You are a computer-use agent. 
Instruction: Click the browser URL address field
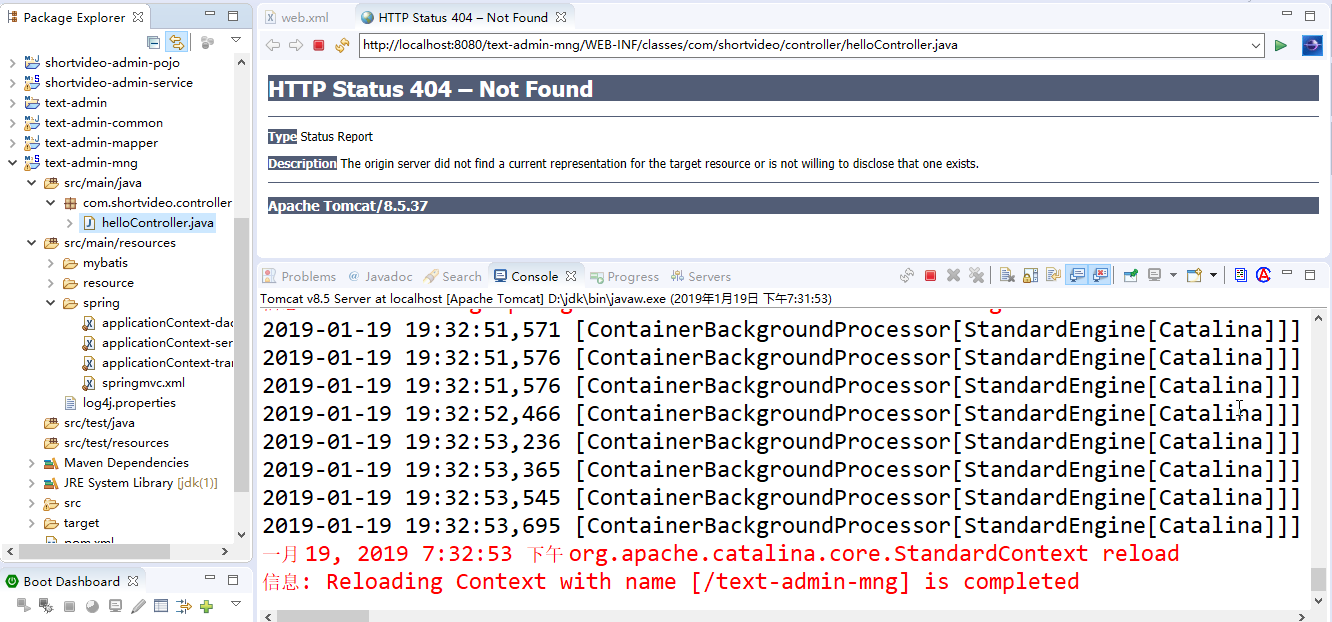[800, 45]
